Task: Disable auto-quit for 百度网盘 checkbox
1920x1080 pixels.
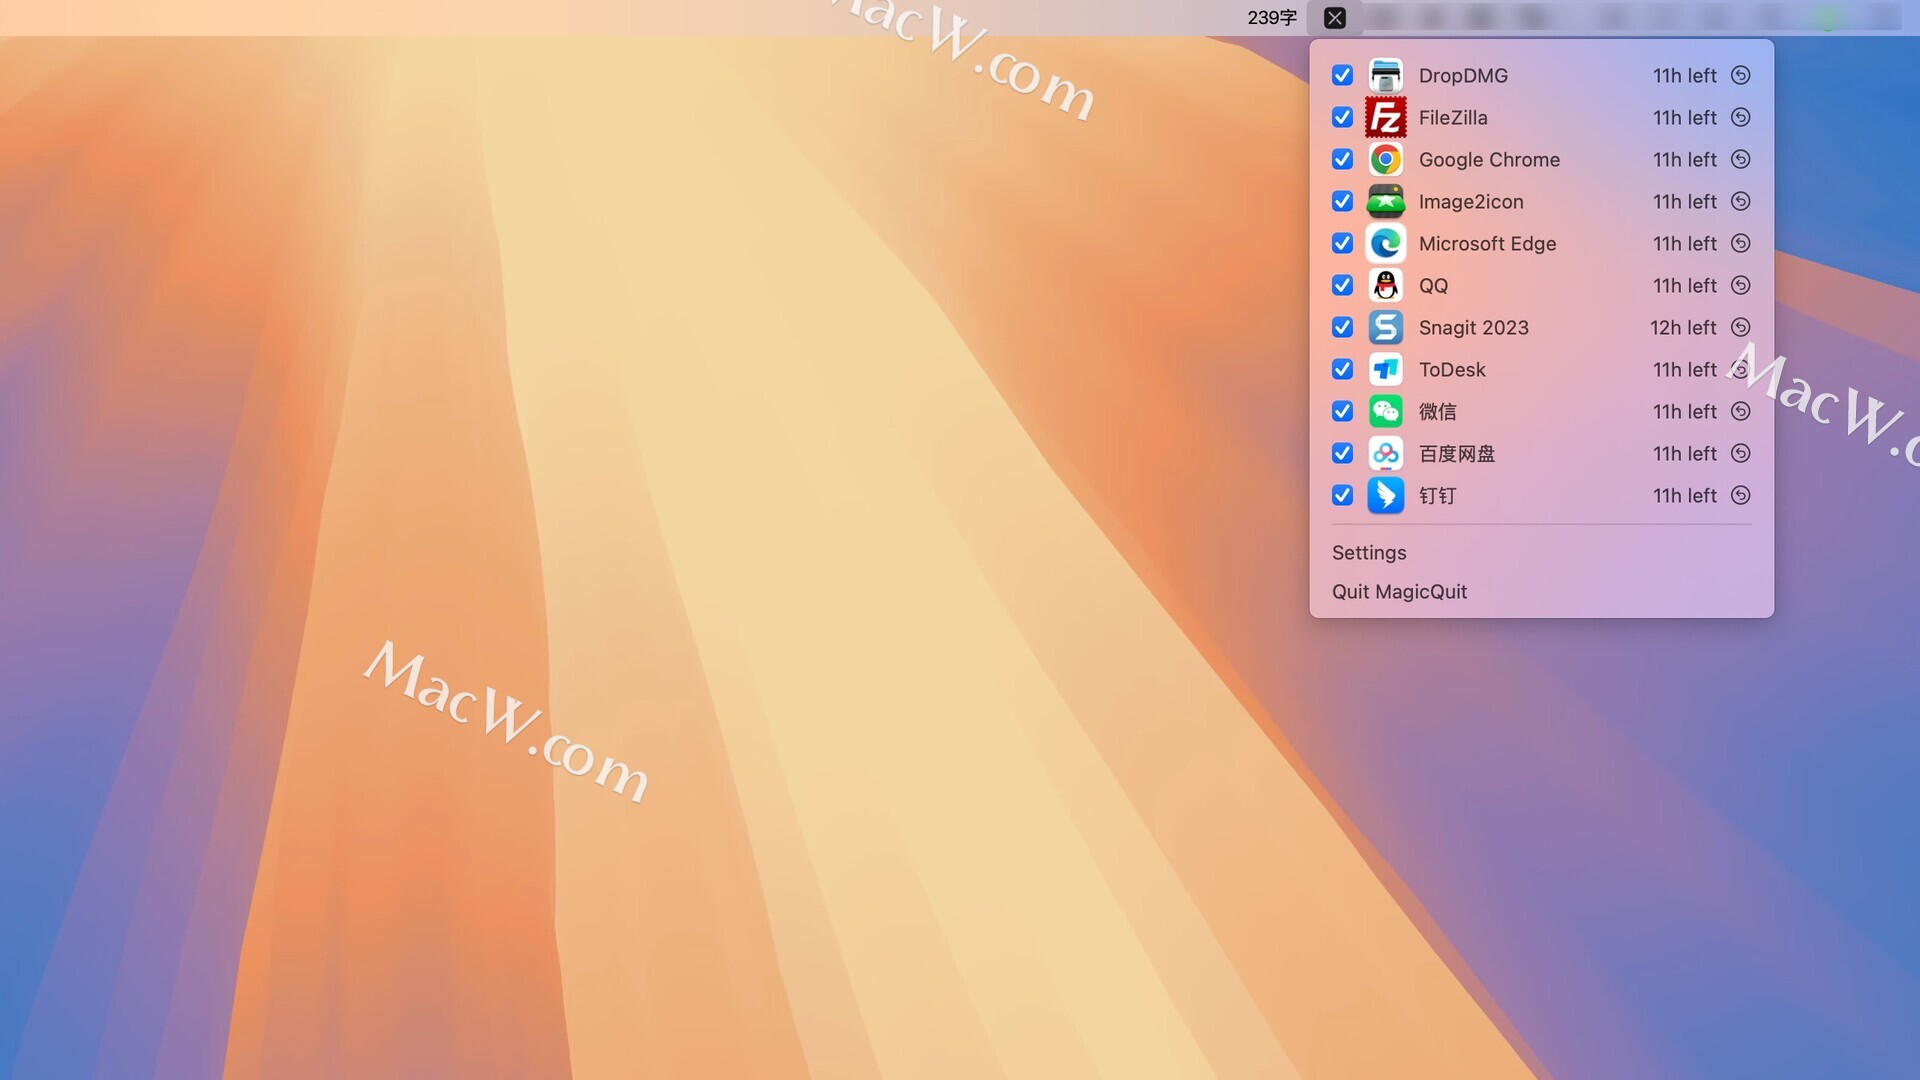Action: pos(1342,453)
